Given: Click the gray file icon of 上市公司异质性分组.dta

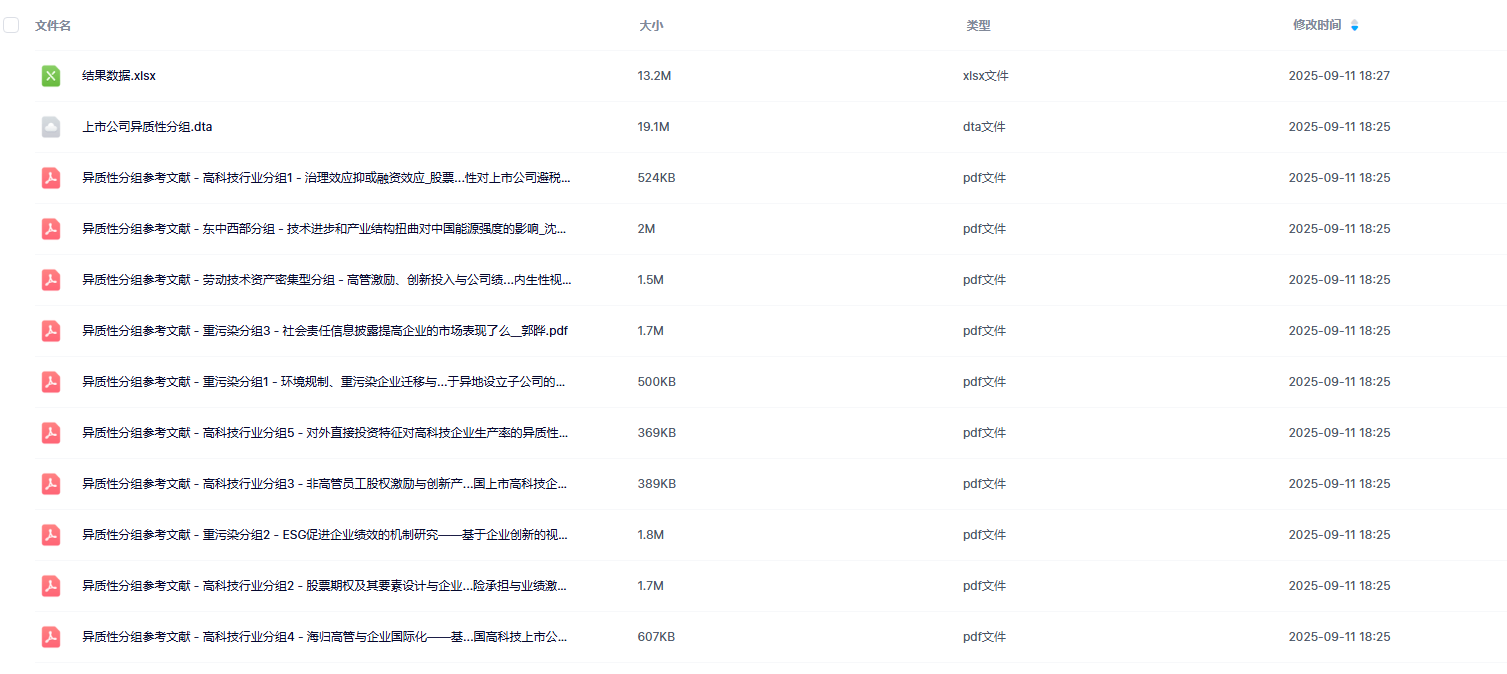Looking at the screenshot, I should point(51,127).
